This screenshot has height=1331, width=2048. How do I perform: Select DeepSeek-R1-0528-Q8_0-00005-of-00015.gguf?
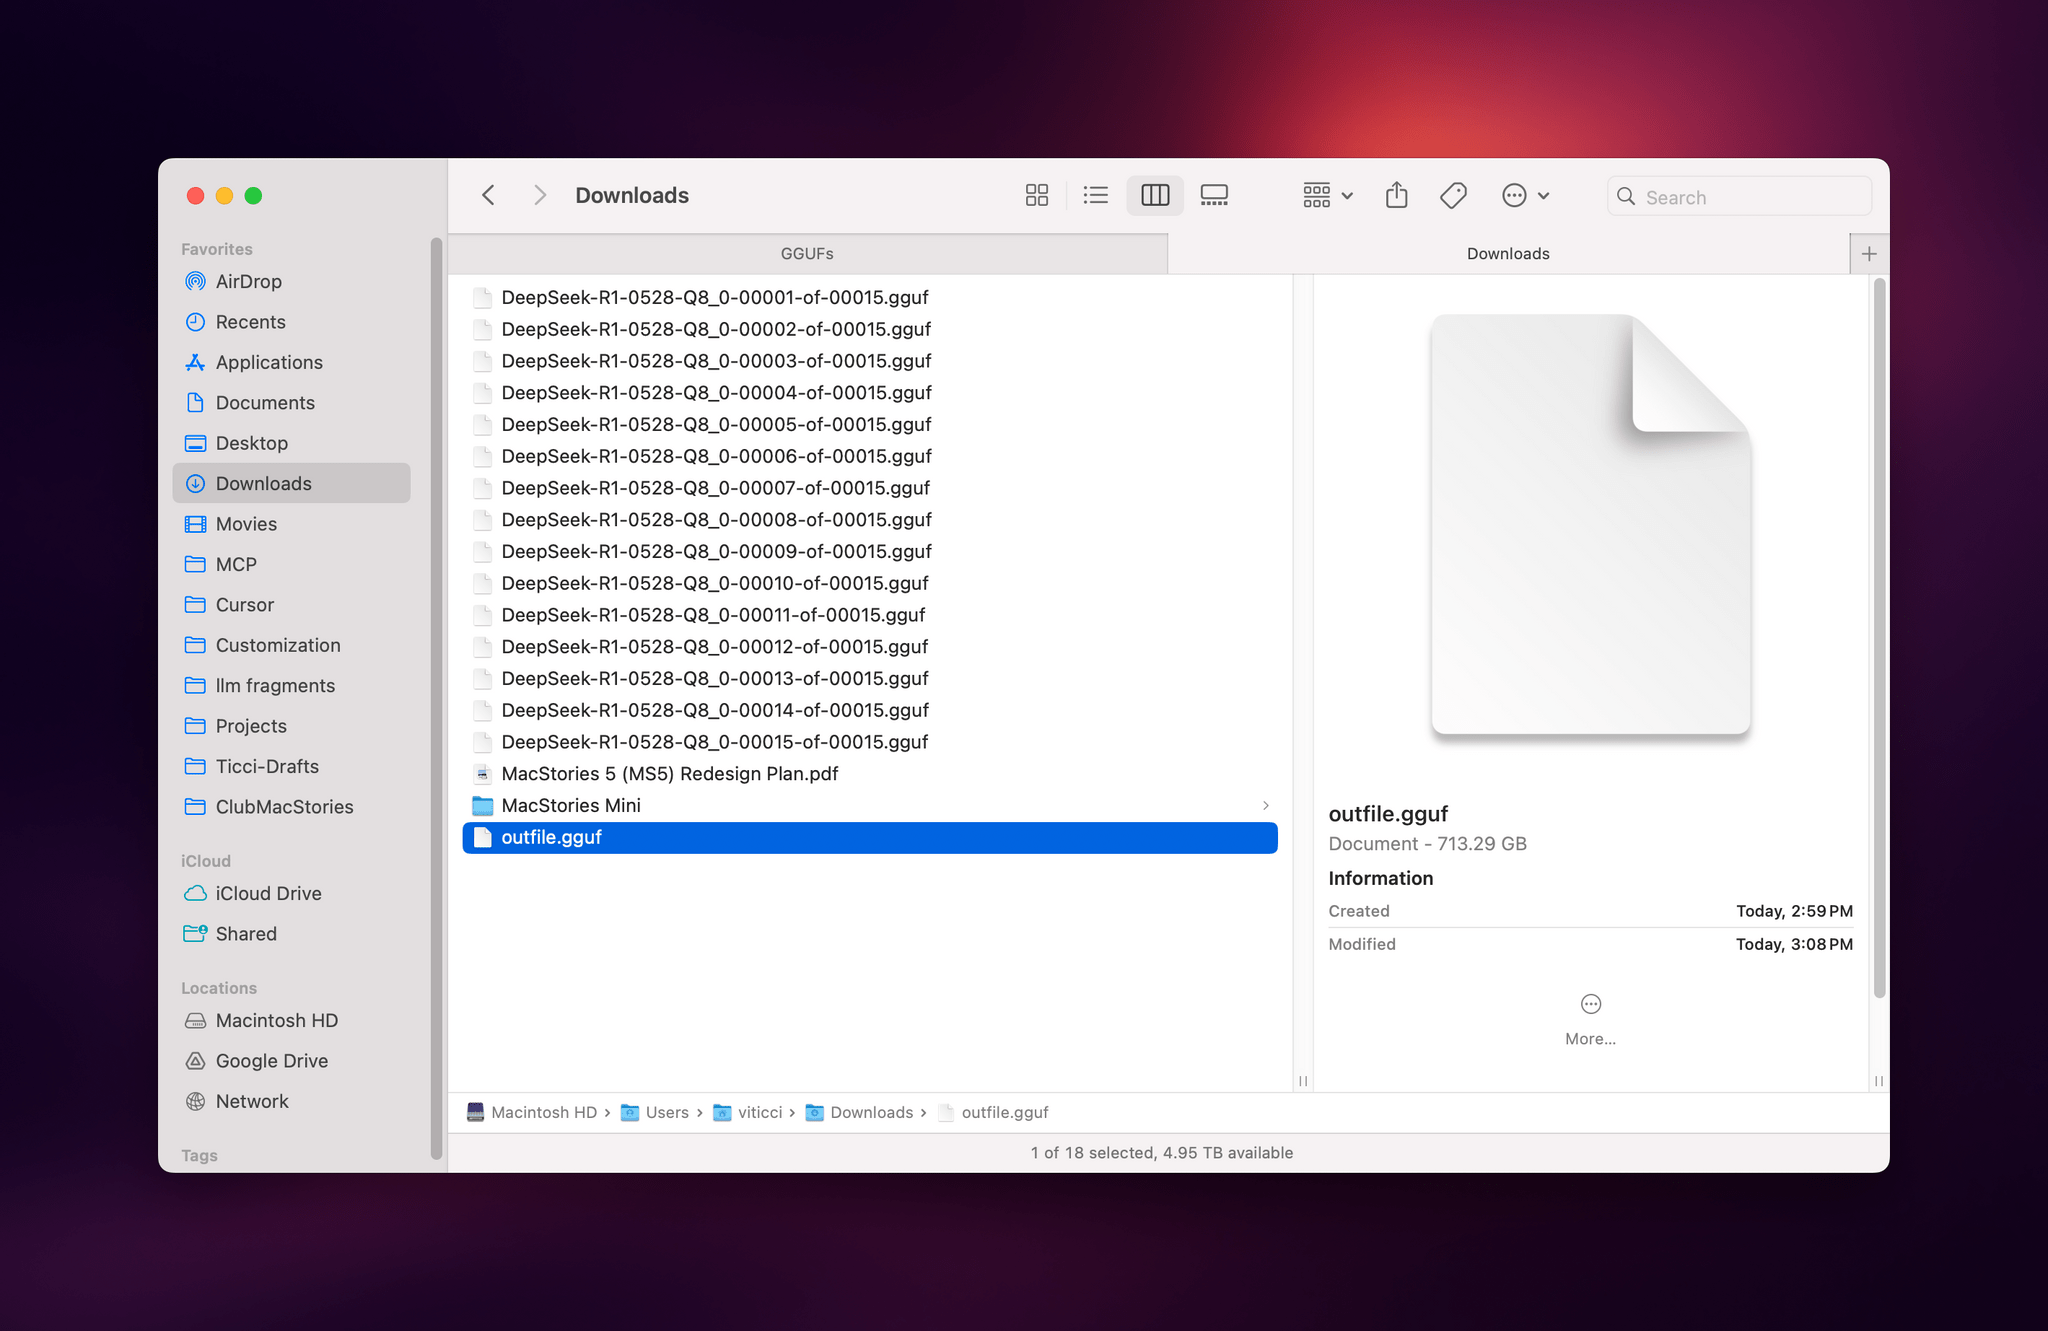870,424
